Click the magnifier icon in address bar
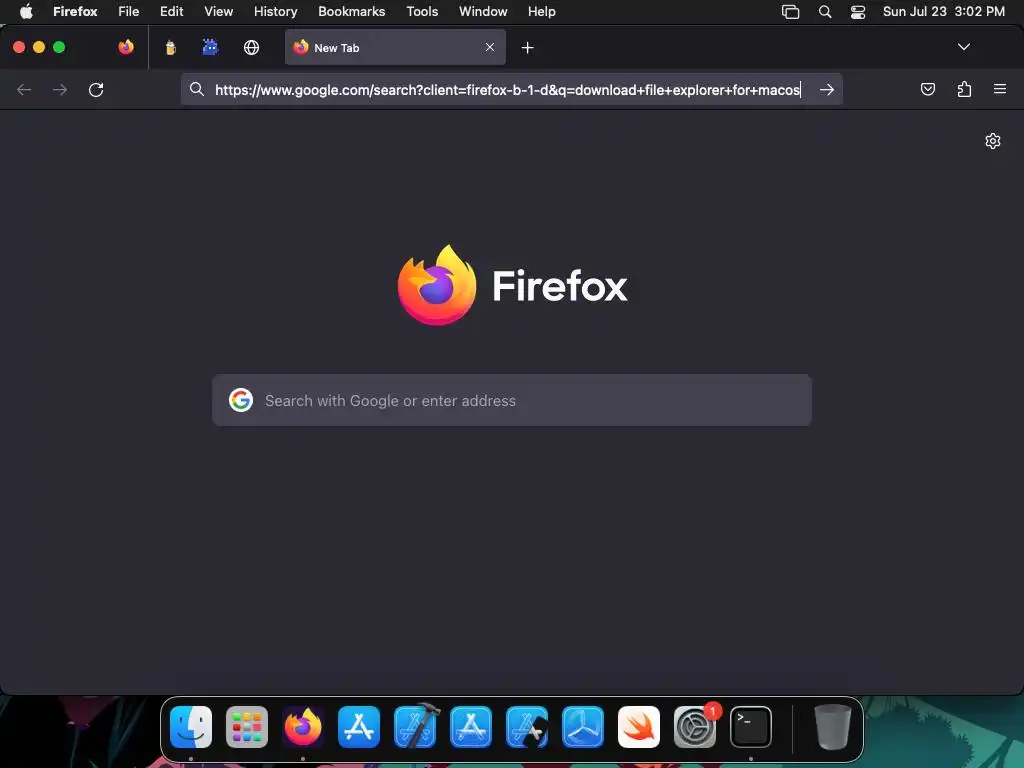This screenshot has width=1024, height=768. tap(197, 89)
